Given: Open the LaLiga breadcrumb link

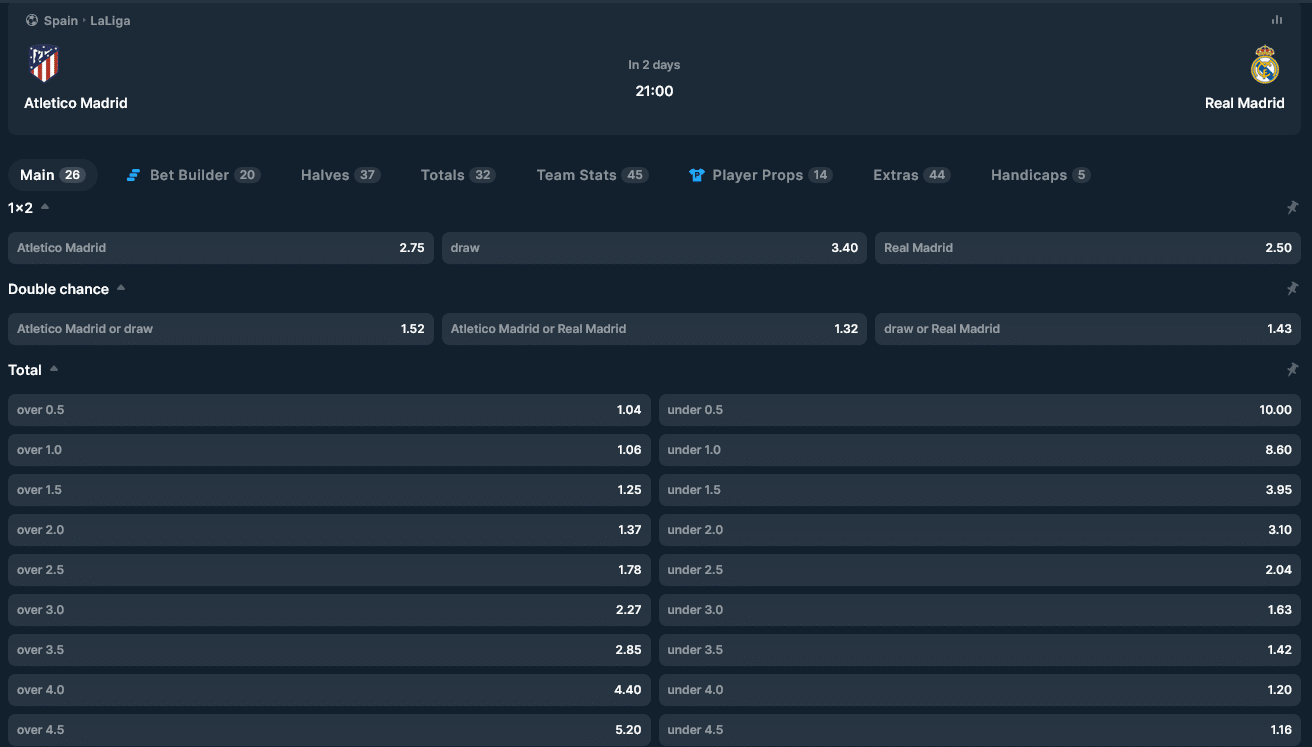Looking at the screenshot, I should 110,20.
